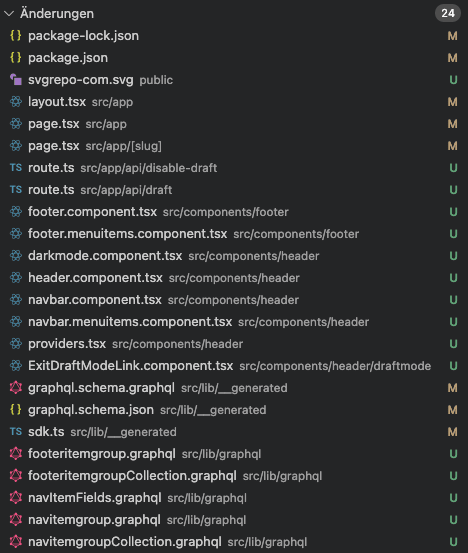This screenshot has width=468, height=553.
Task: Click the React icon of darkmode.component.tsx
Action: point(16,256)
